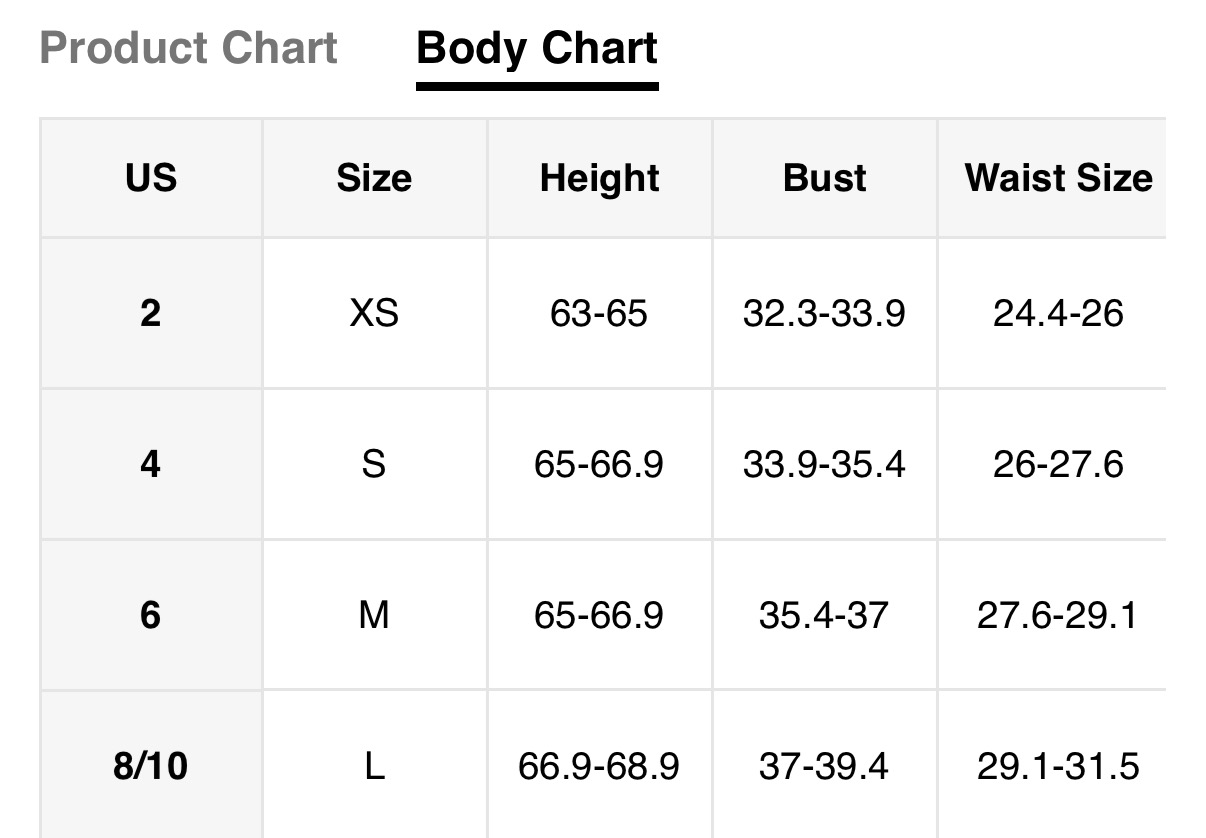The image size is (1206, 838).
Task: Select the US size 2 row label
Action: click(x=151, y=313)
